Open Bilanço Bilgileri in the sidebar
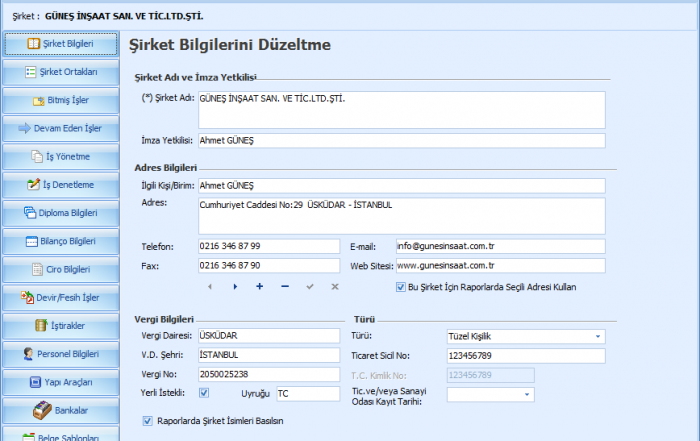The image size is (700, 441). point(61,241)
